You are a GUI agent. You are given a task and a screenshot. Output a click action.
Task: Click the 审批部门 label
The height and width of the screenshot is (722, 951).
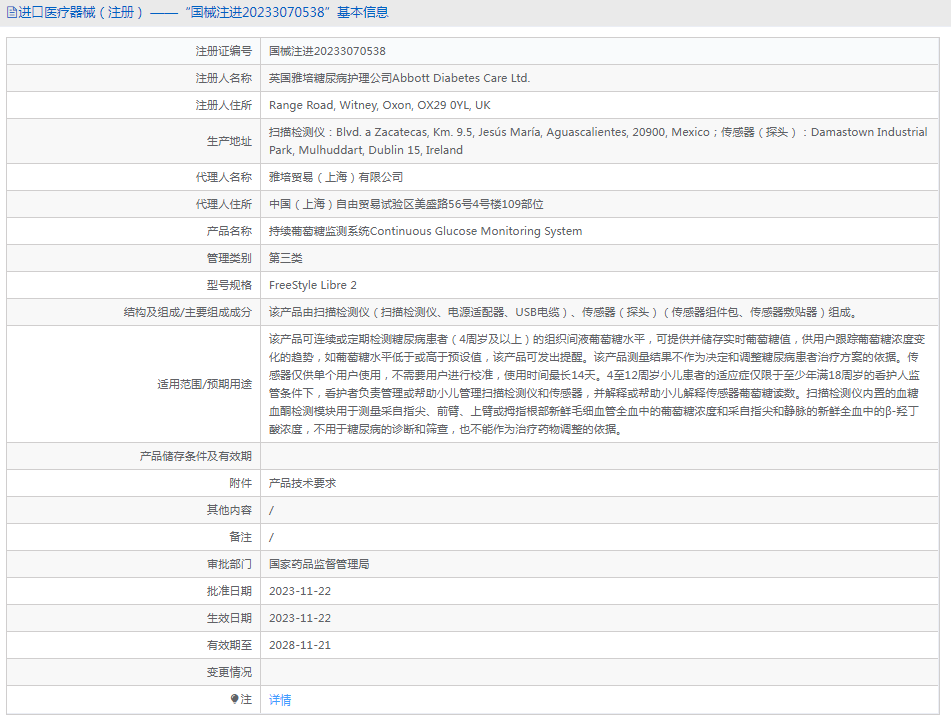point(229,564)
